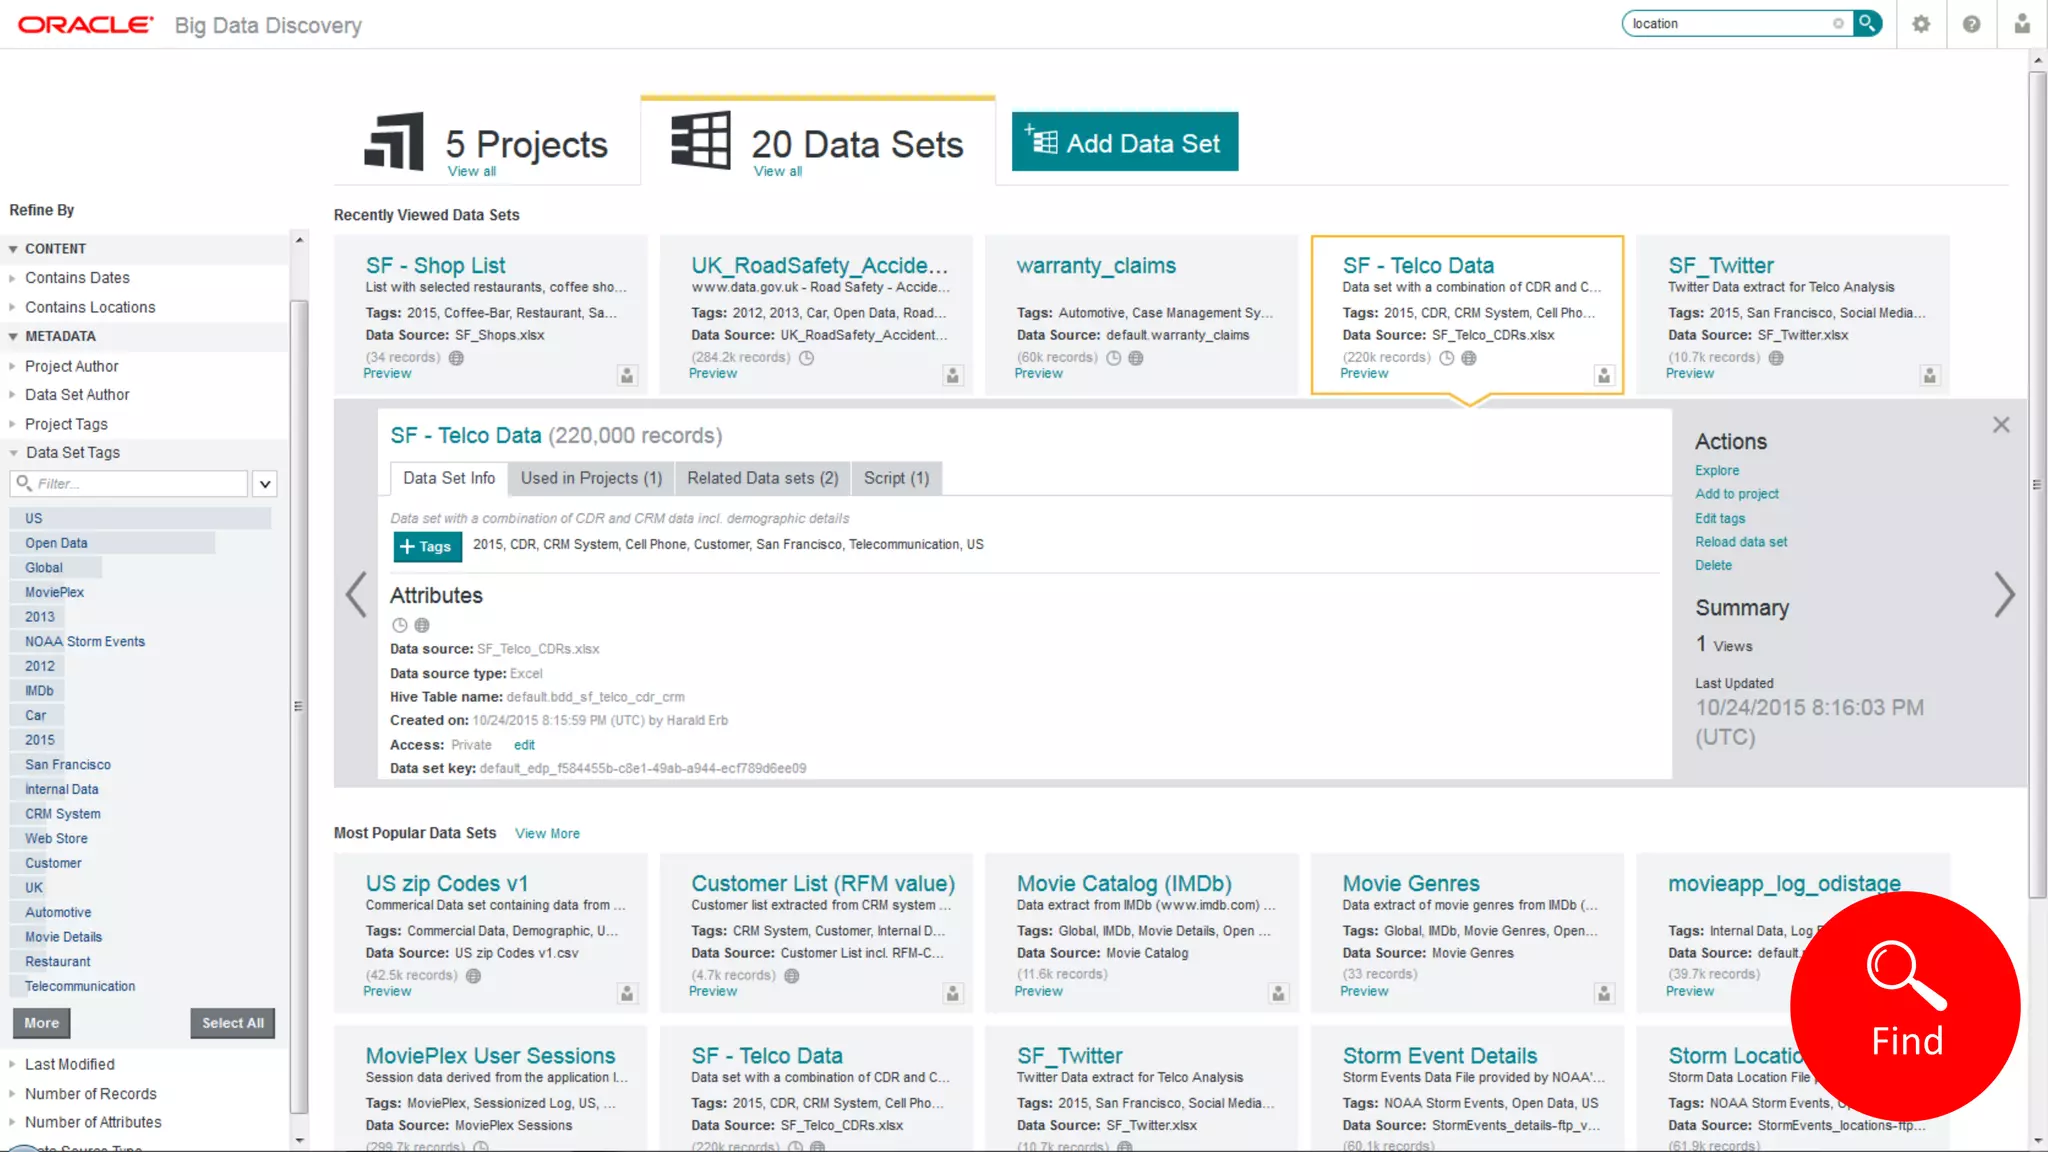The image size is (2048, 1152).
Task: Open the tag filter dropdown arrow
Action: tap(264, 484)
